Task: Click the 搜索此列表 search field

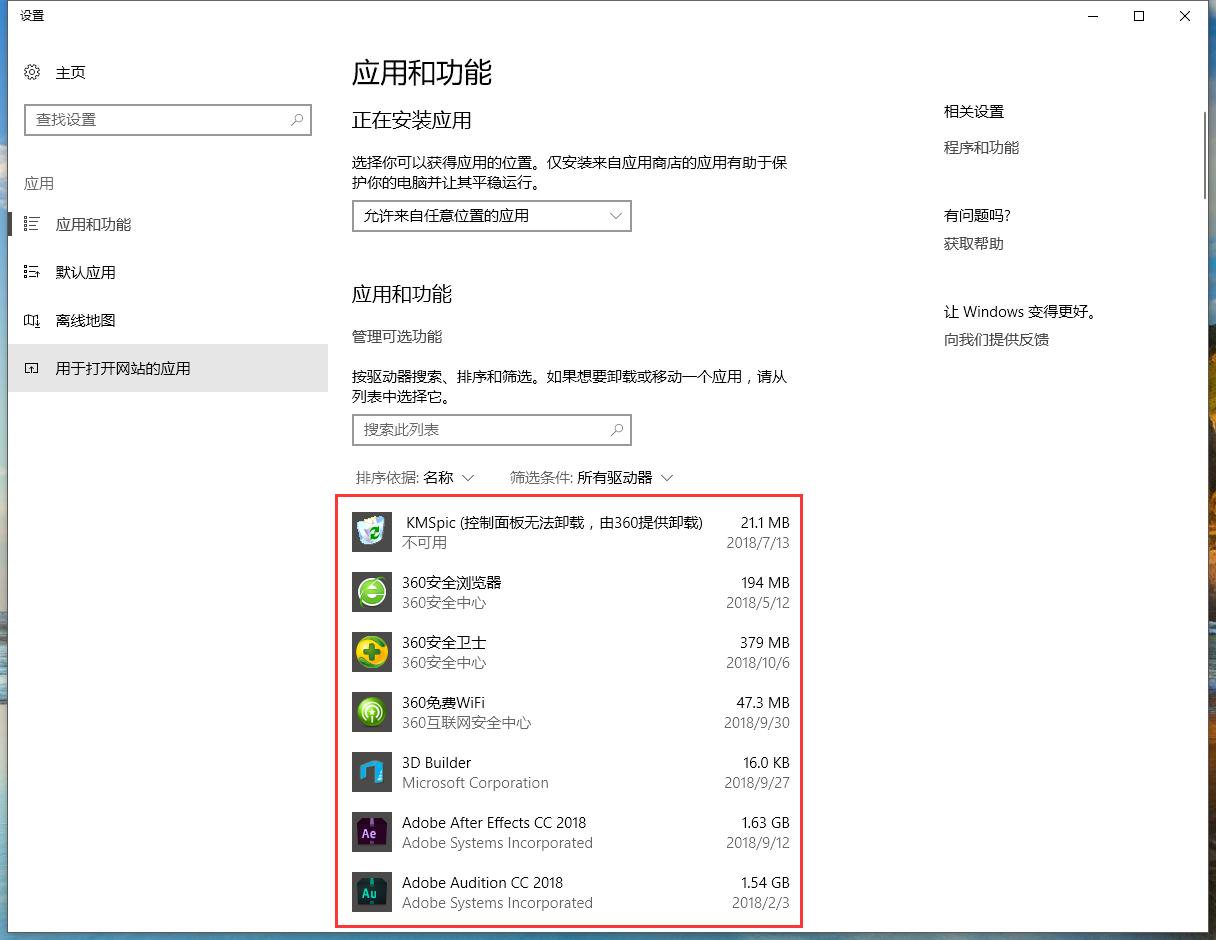Action: (492, 429)
